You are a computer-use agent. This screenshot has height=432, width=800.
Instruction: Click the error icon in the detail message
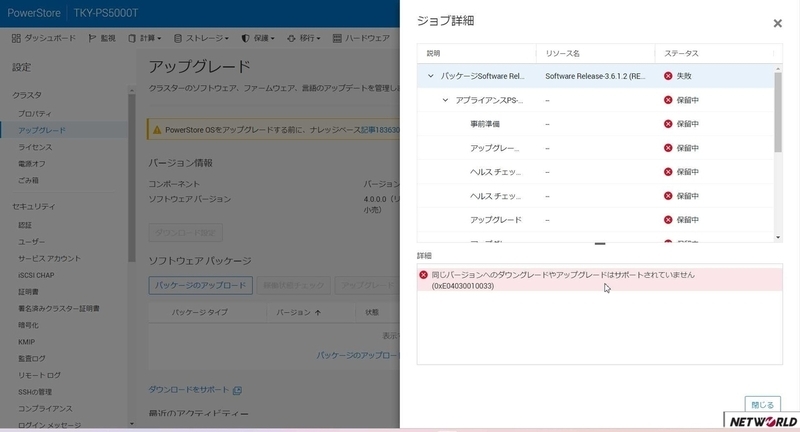(x=423, y=275)
